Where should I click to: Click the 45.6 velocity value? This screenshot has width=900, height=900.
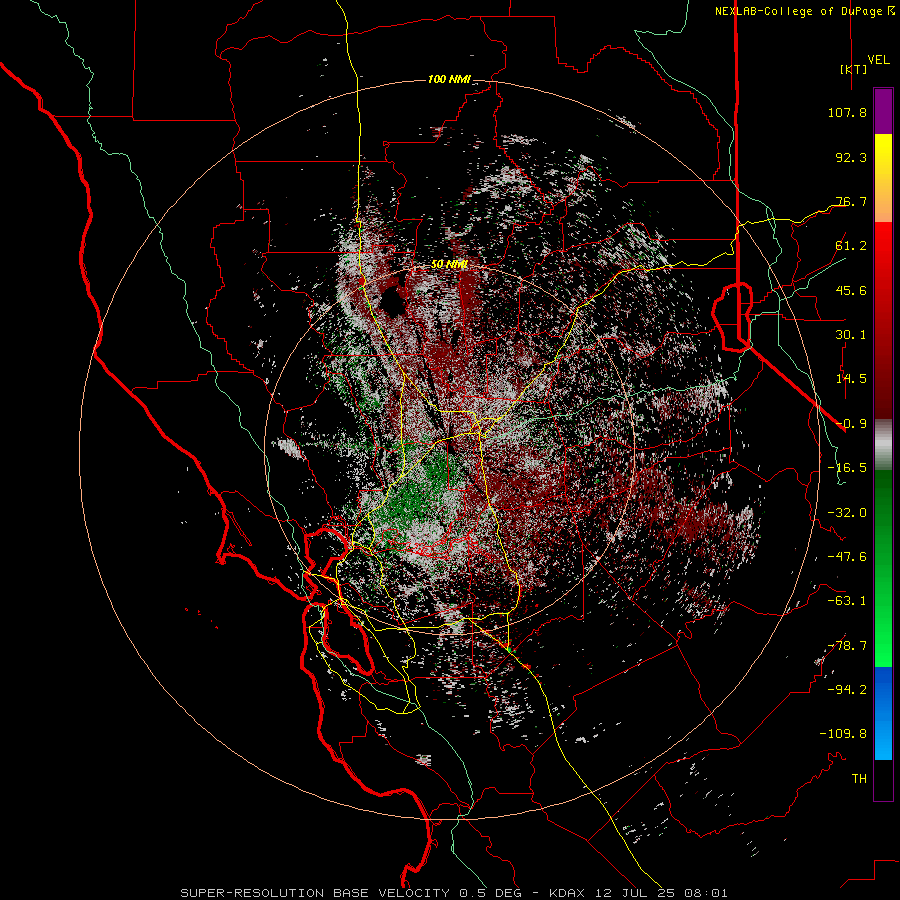coord(851,290)
